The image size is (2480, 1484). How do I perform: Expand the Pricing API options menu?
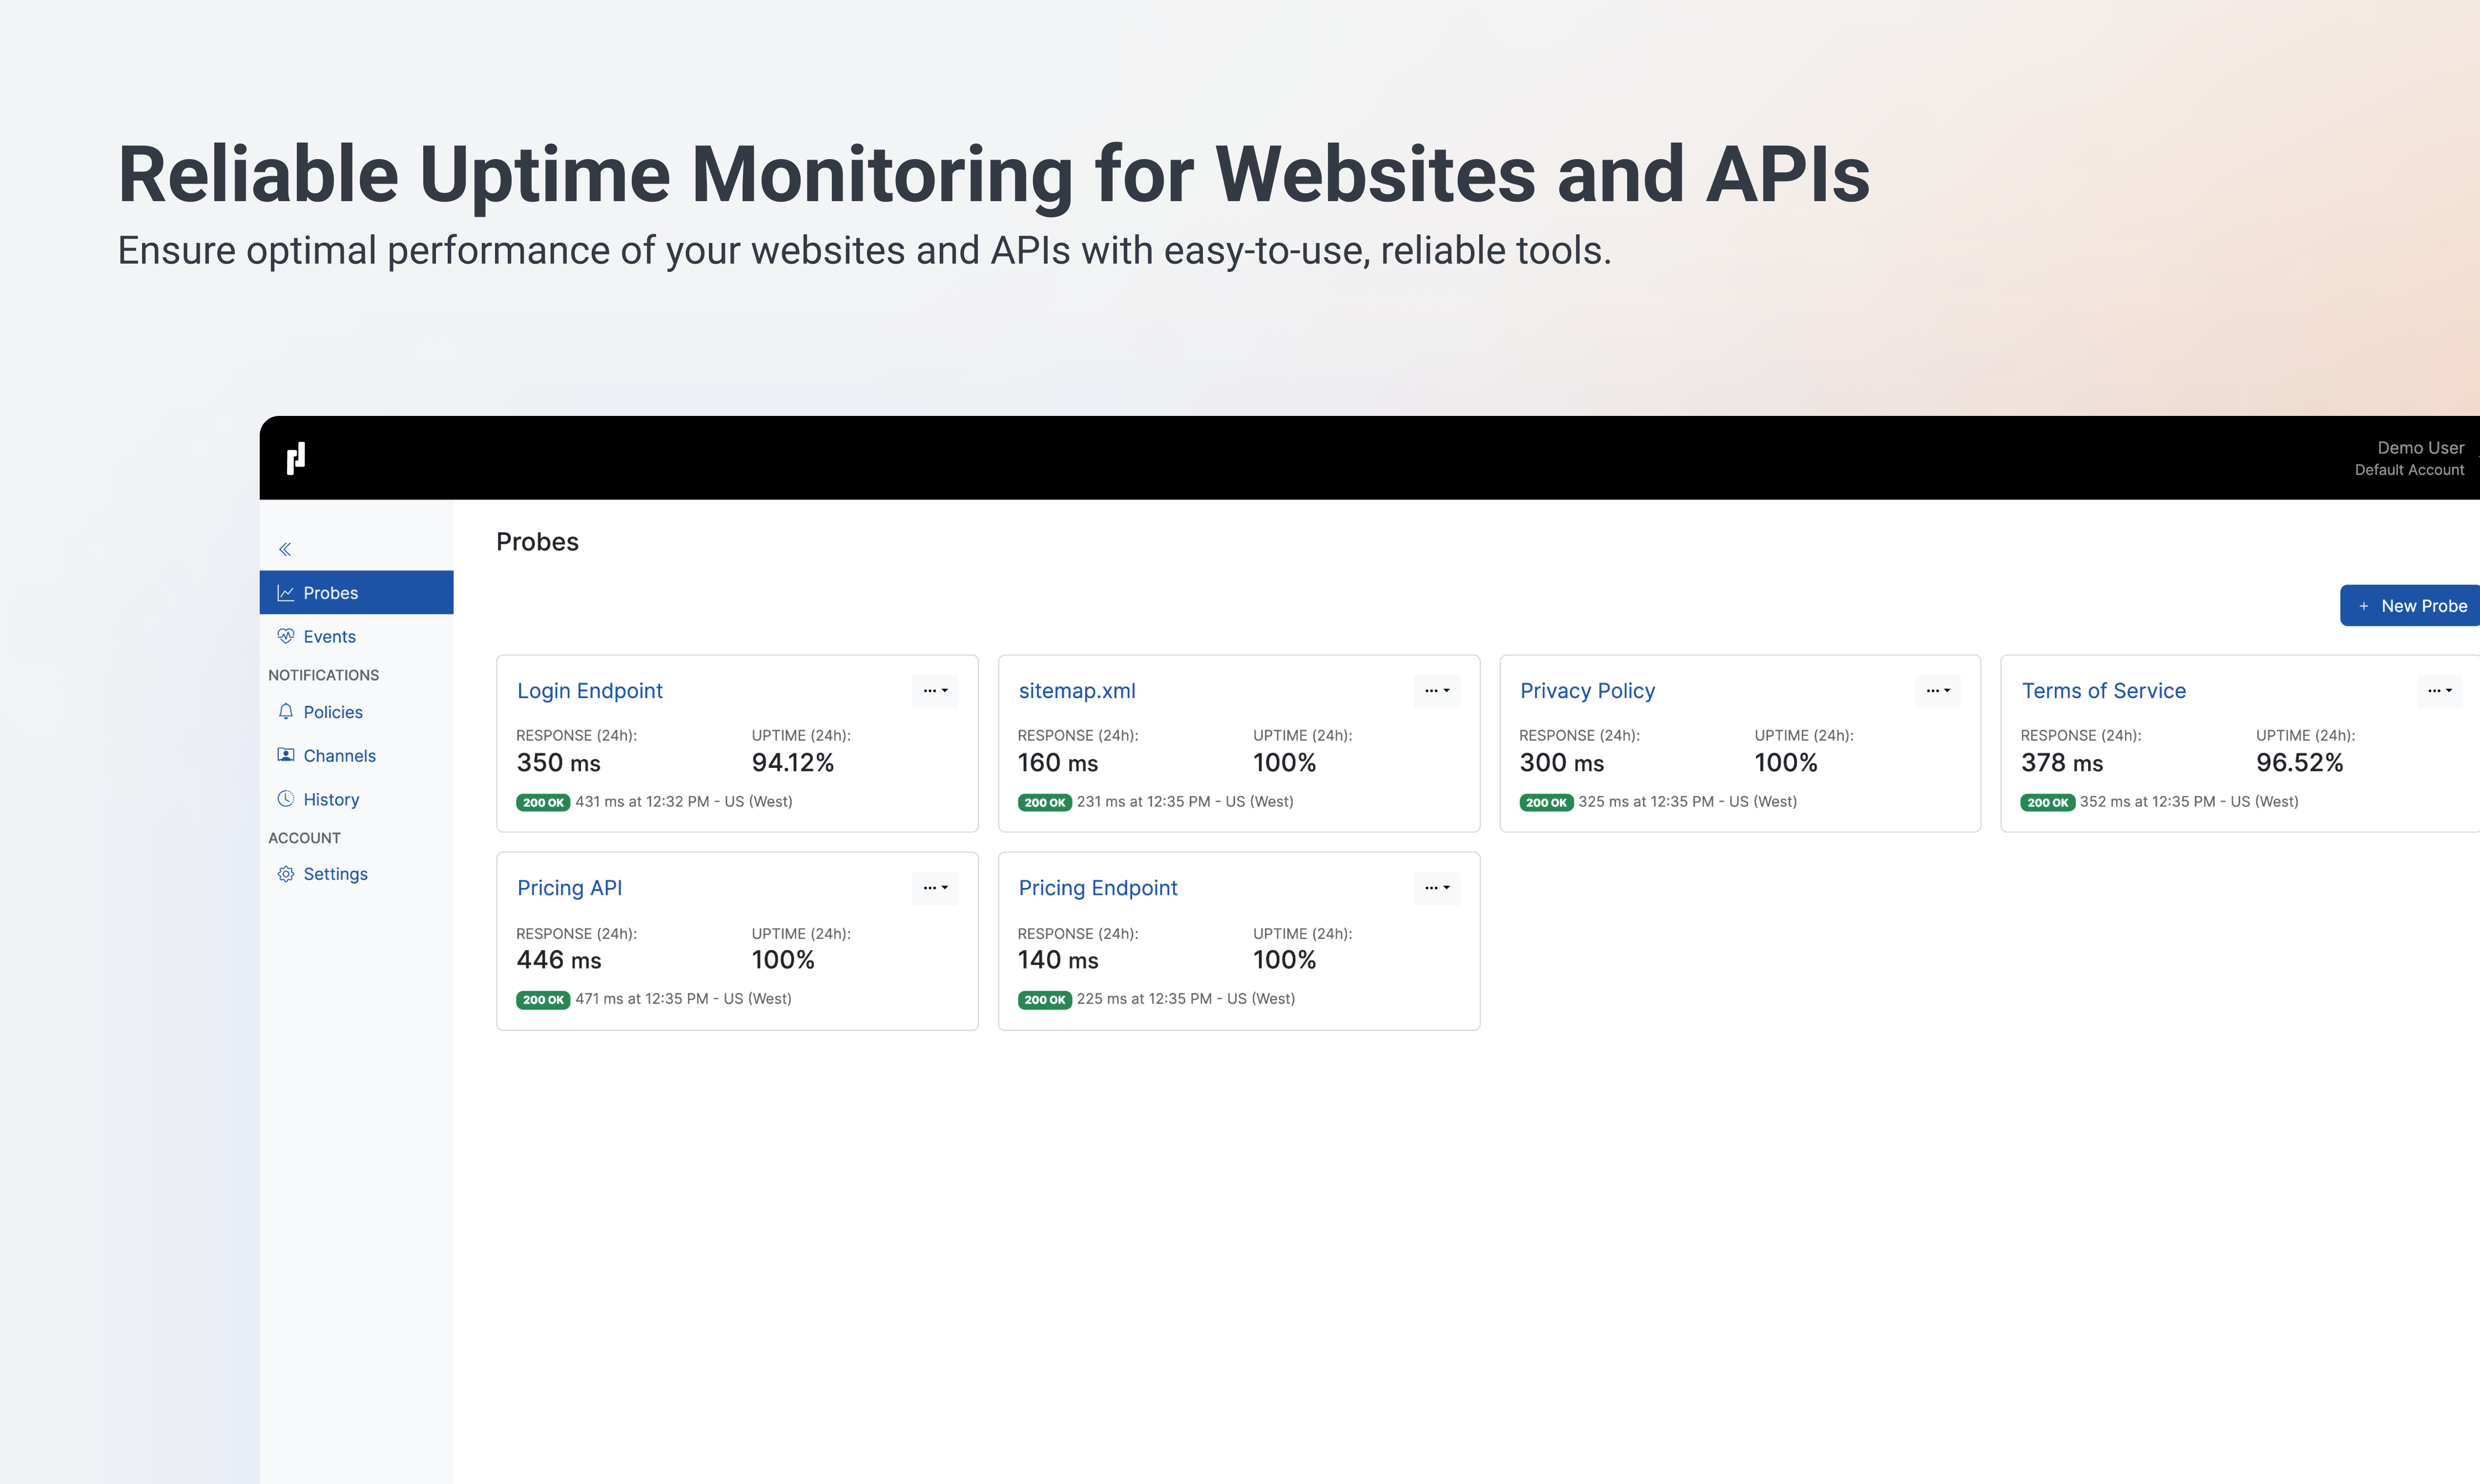click(x=935, y=888)
